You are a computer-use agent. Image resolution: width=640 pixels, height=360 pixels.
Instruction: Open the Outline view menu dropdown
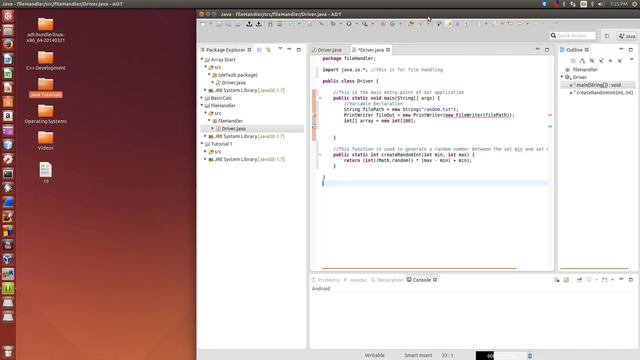click(x=631, y=60)
